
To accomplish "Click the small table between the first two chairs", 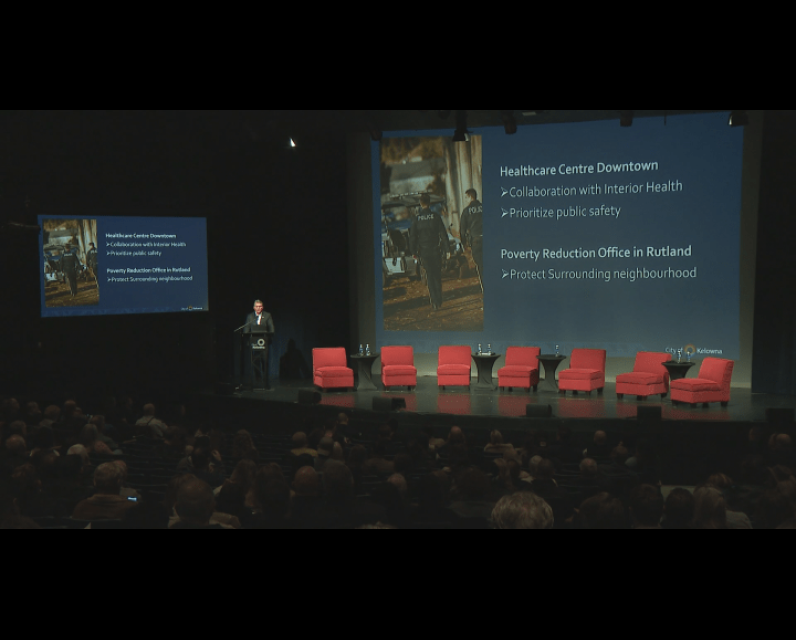I will (364, 367).
